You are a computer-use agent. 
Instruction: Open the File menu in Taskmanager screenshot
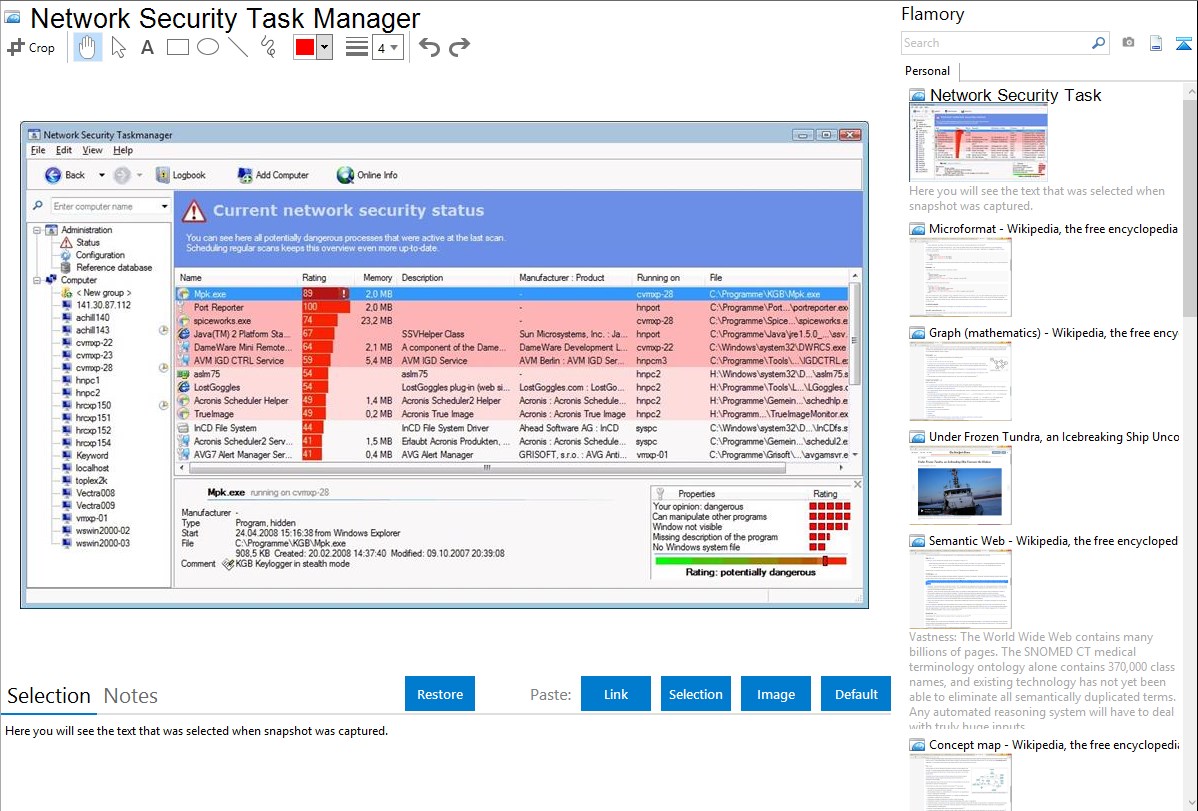click(x=37, y=151)
